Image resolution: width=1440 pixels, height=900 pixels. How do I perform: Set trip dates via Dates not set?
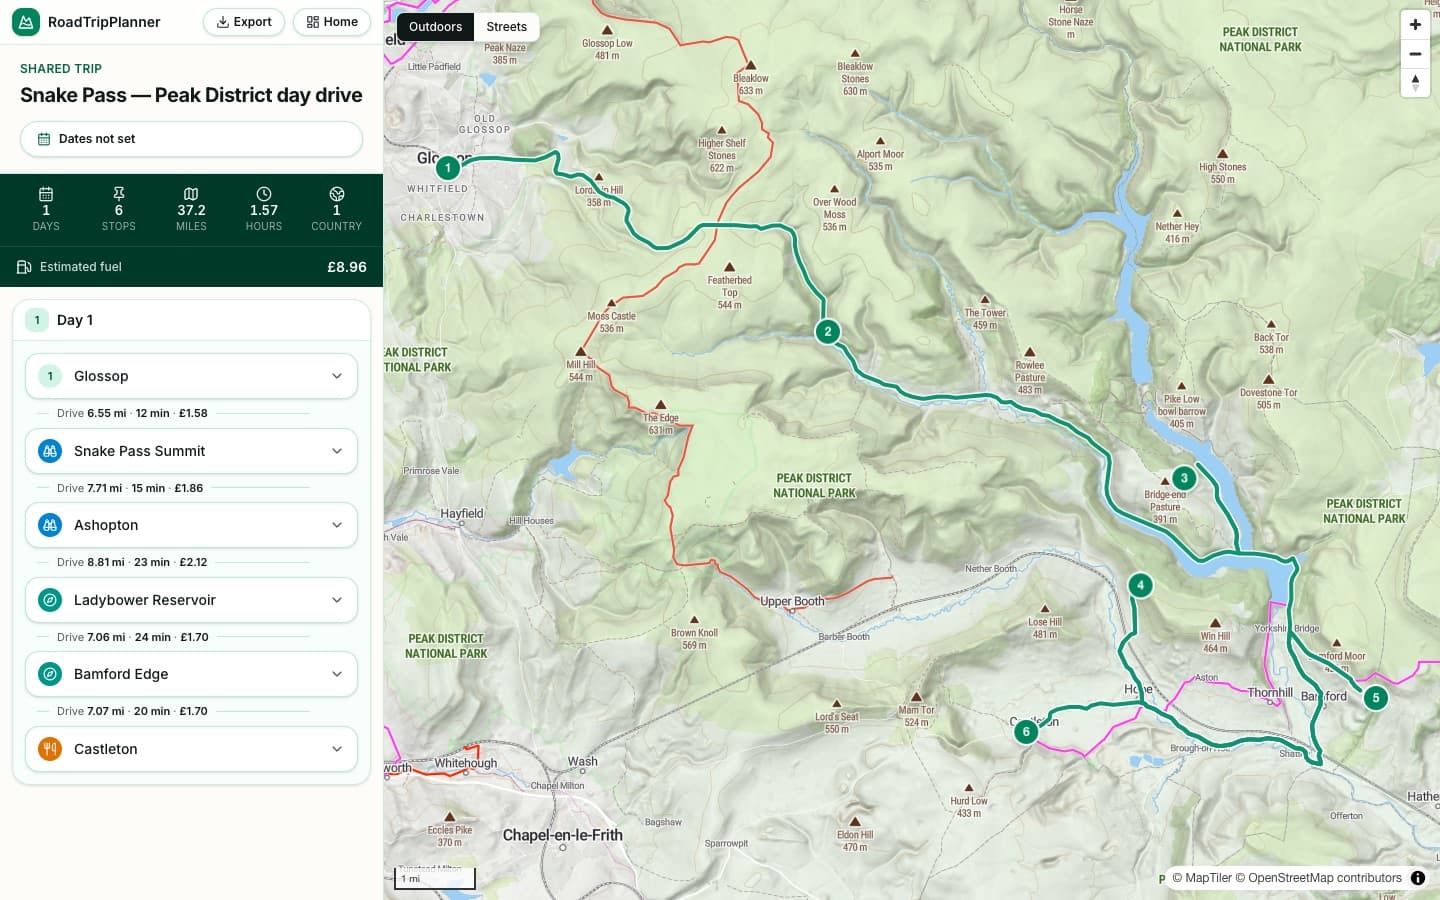191,139
